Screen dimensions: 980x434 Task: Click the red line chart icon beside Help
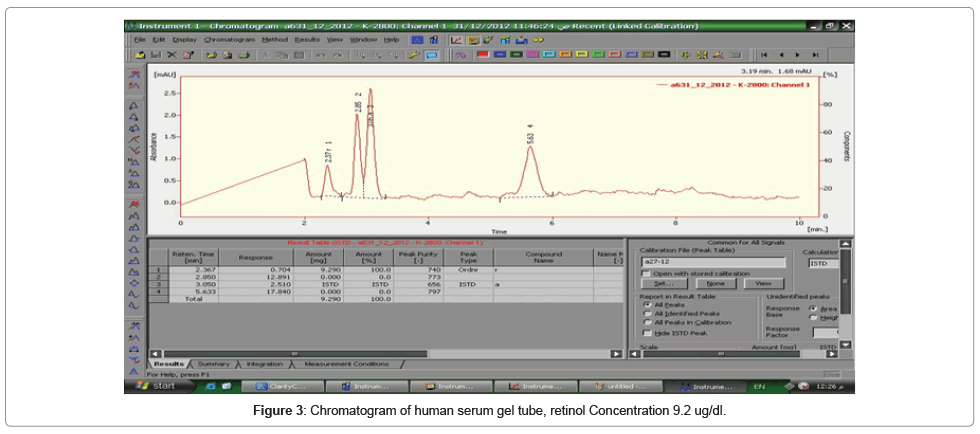[456, 40]
